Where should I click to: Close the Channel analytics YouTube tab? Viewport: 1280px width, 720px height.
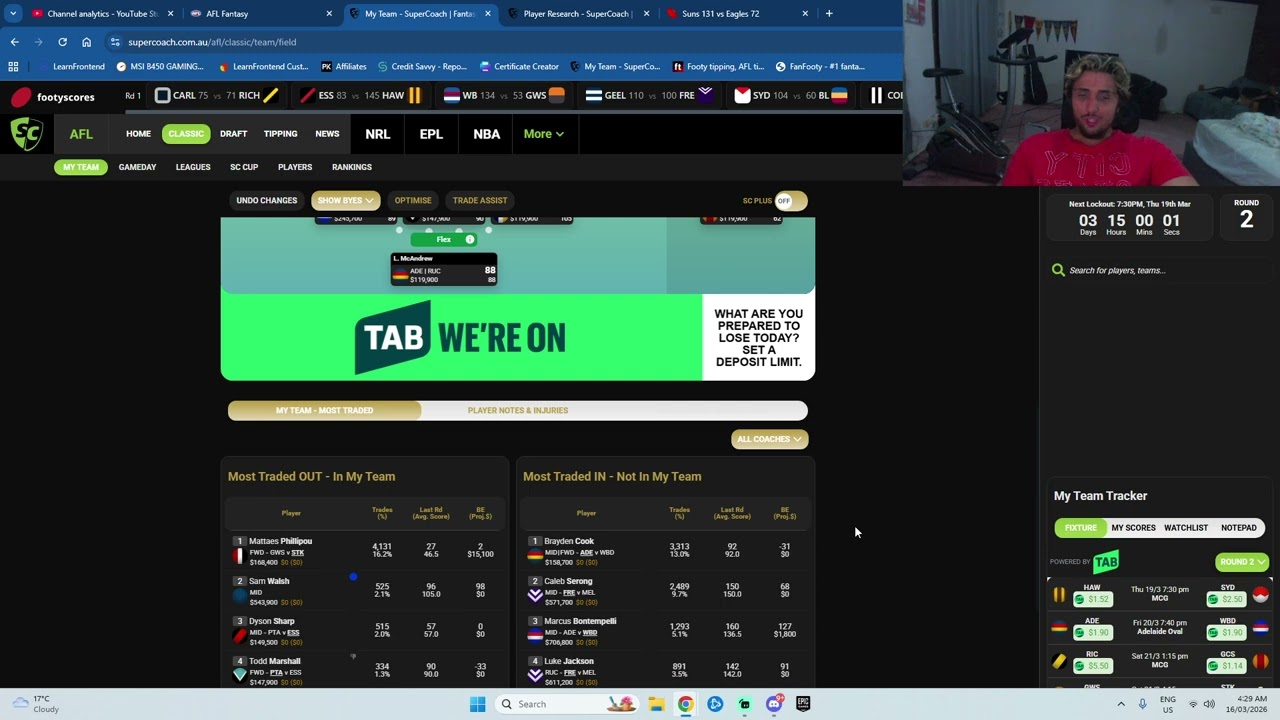click(171, 14)
